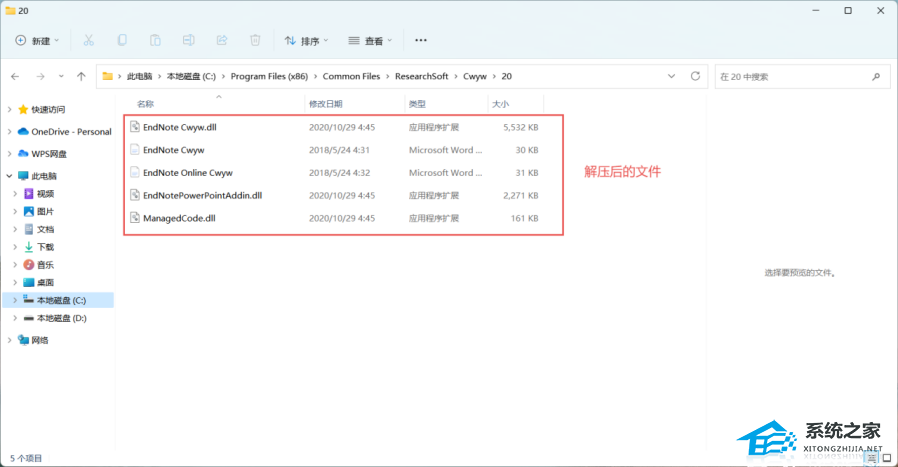The image size is (898, 467).
Task: Switch to details view icon in status bar
Action: pyautogui.click(x=872, y=458)
